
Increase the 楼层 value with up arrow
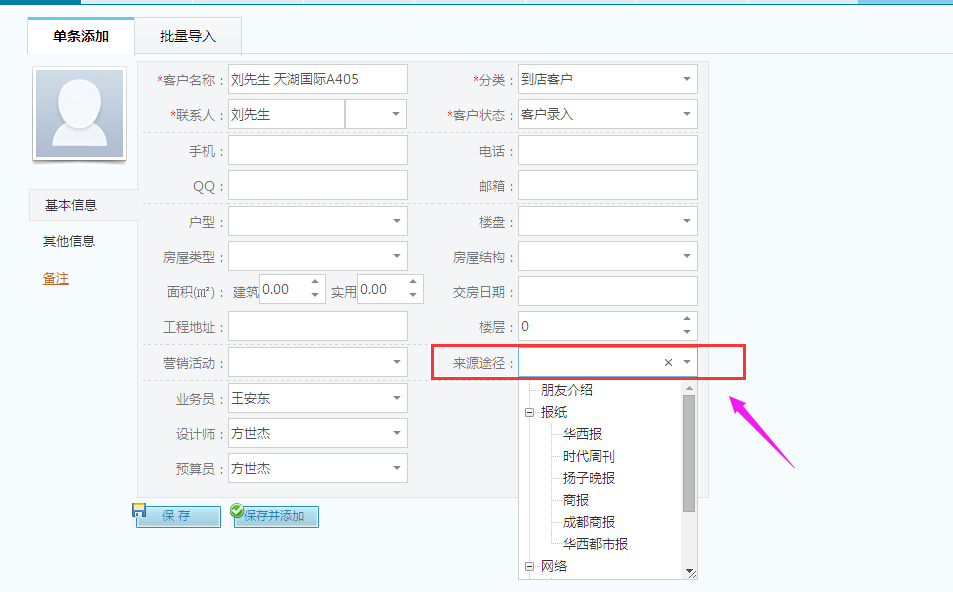pos(686,320)
